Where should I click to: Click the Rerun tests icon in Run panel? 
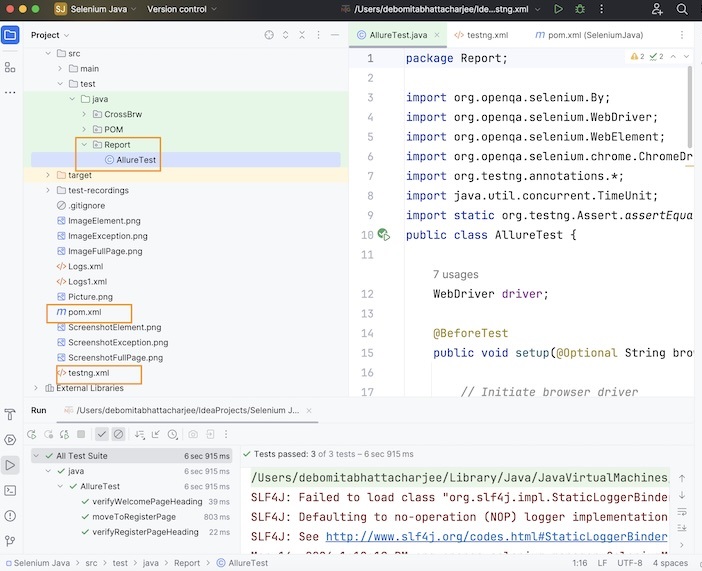click(33, 434)
